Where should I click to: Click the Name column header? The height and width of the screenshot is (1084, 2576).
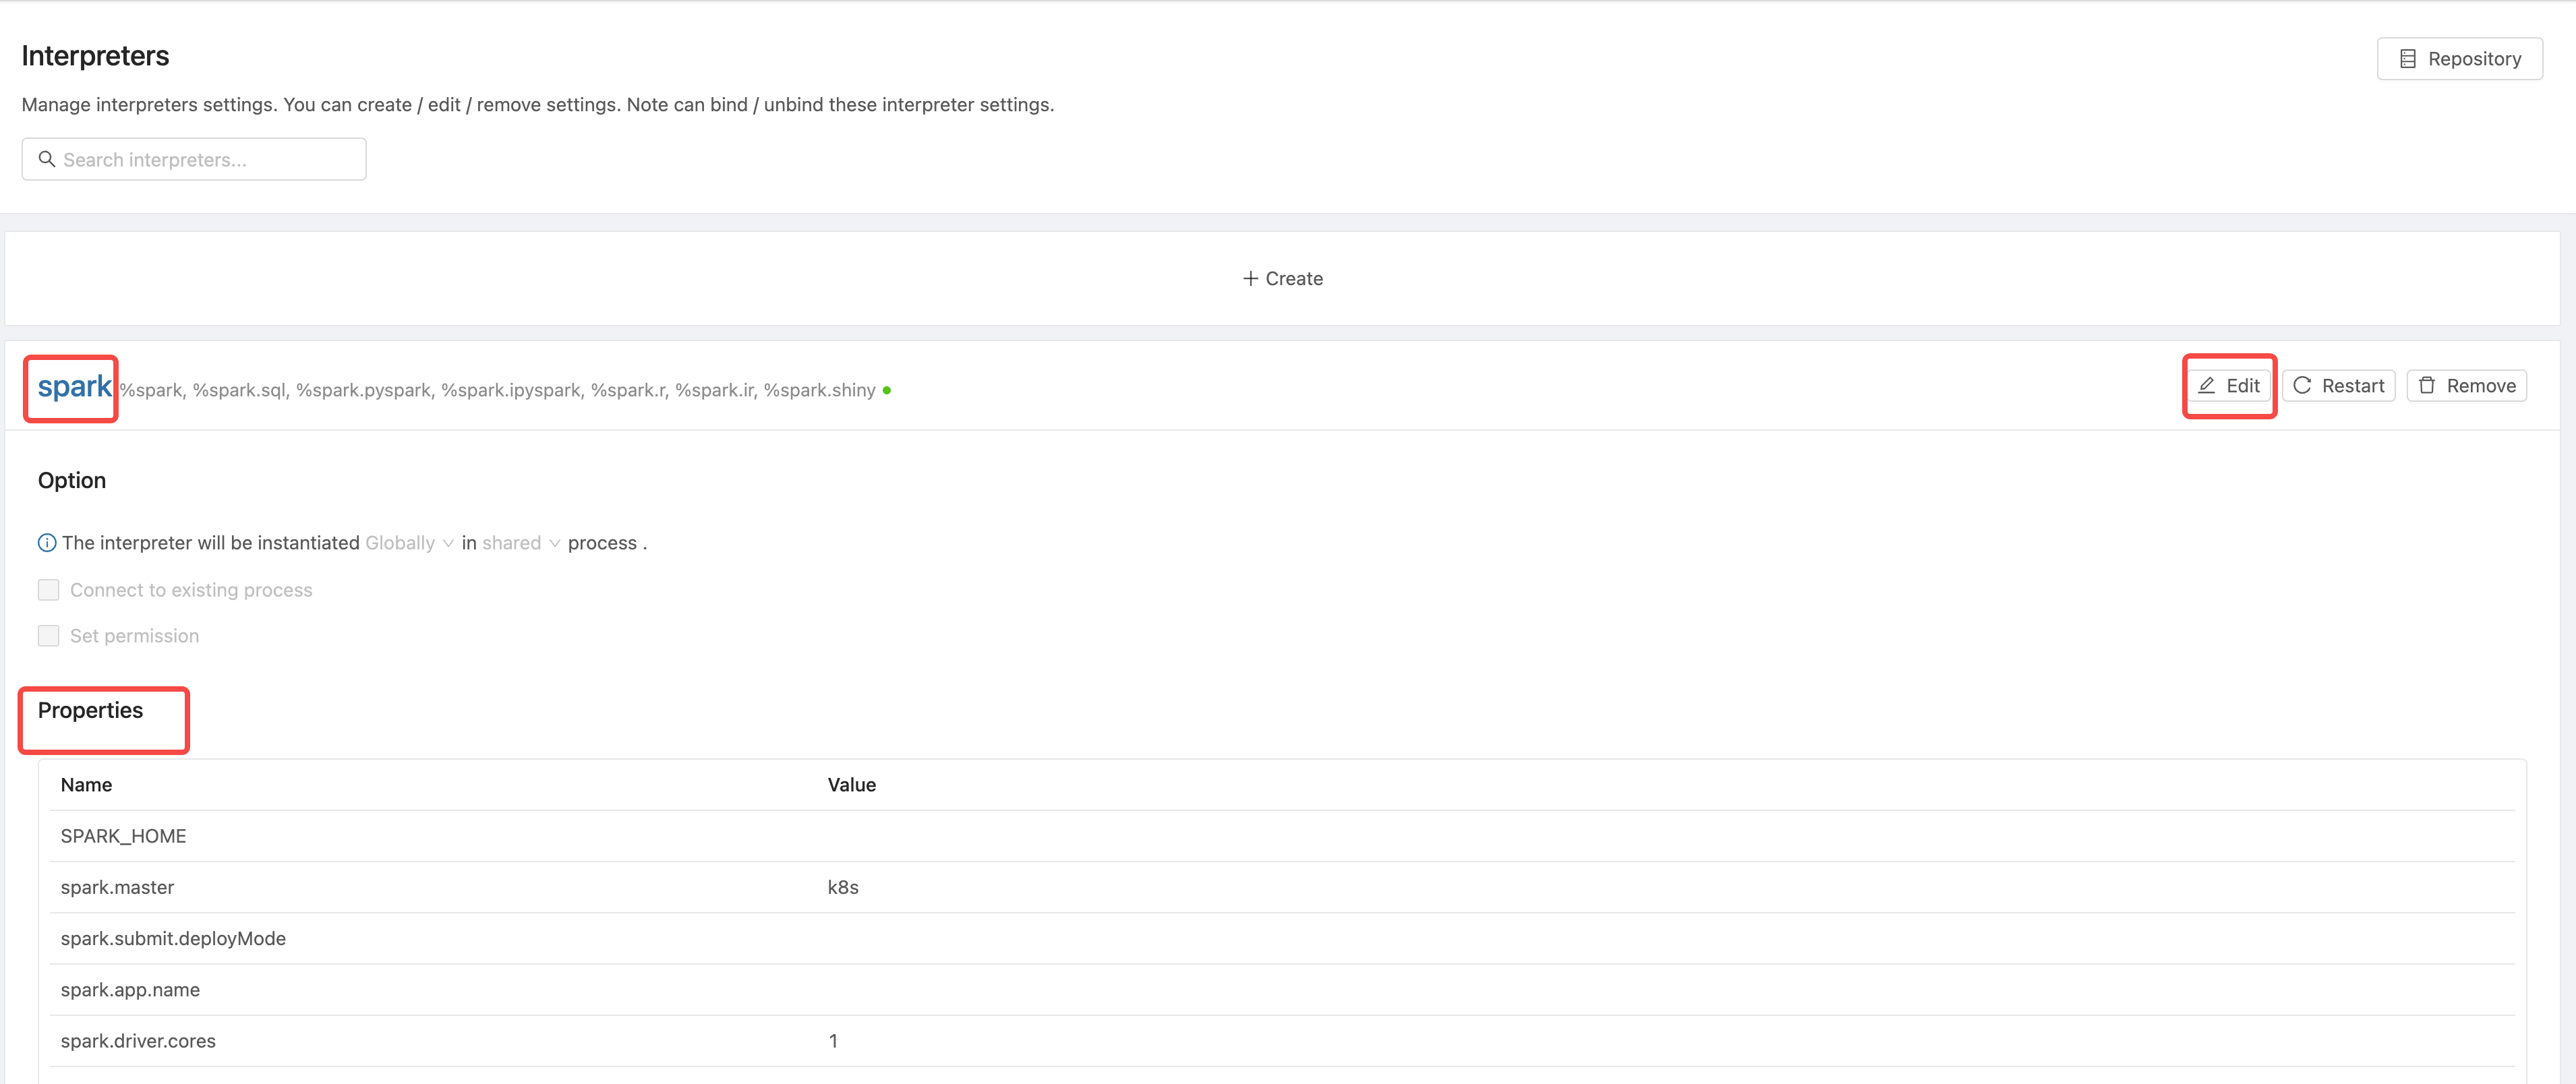[x=86, y=785]
